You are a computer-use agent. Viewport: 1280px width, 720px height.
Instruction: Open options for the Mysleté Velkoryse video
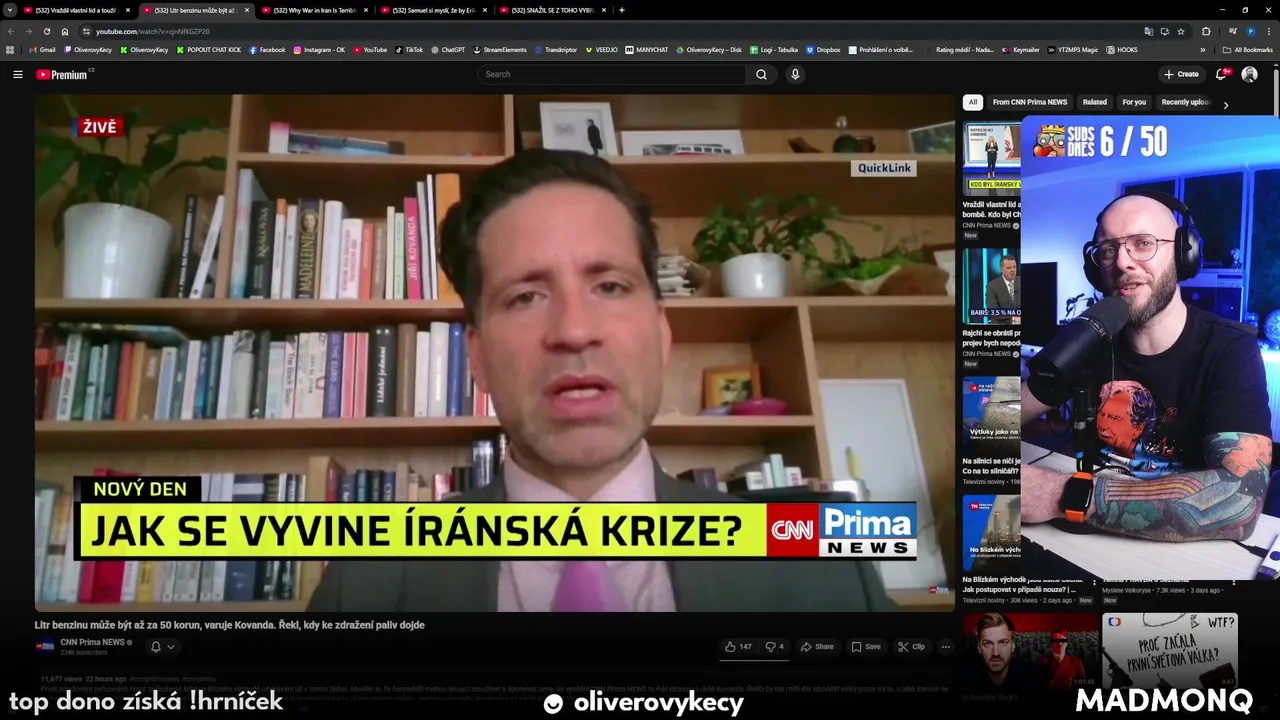coord(1234,581)
